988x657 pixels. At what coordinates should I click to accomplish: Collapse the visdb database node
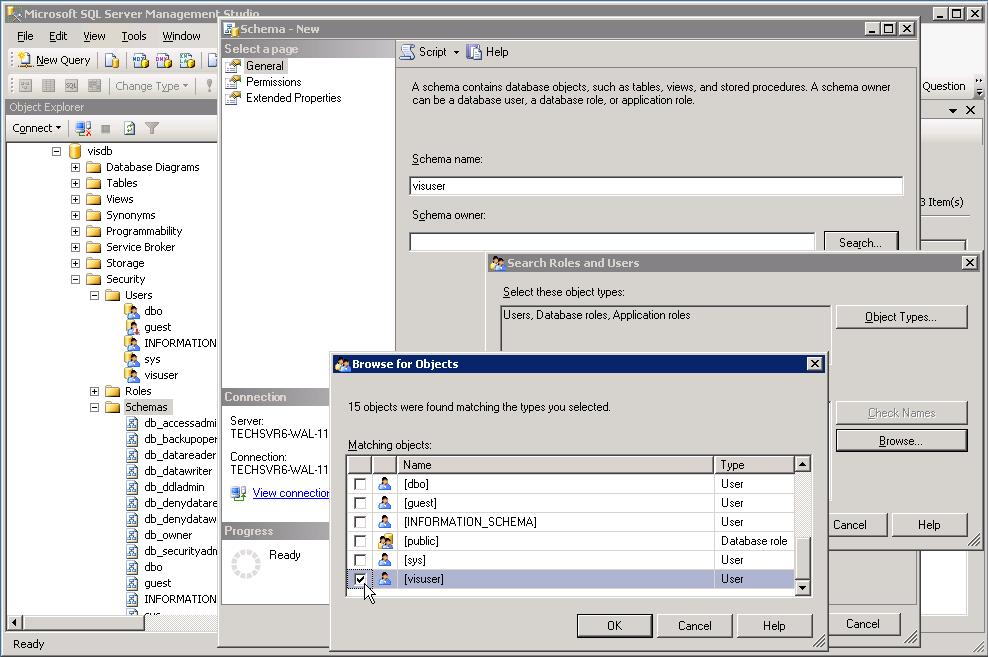point(57,151)
